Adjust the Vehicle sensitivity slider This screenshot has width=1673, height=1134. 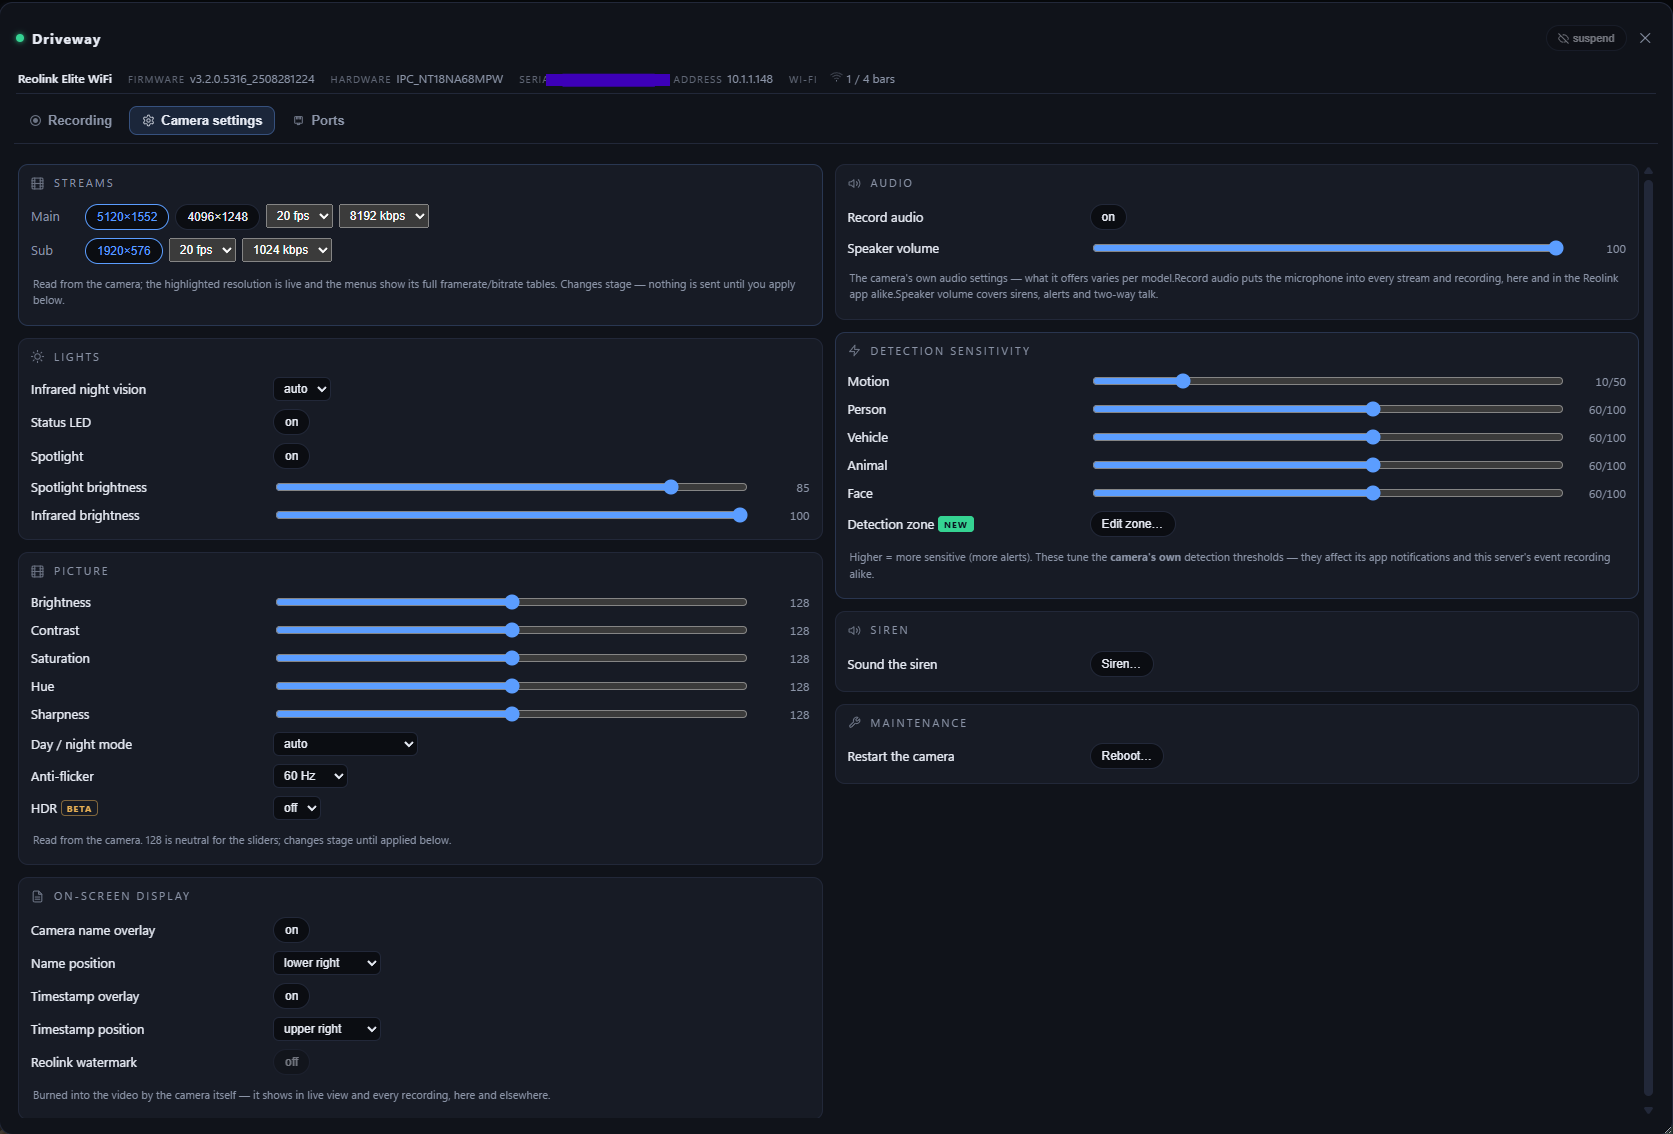(1328, 437)
